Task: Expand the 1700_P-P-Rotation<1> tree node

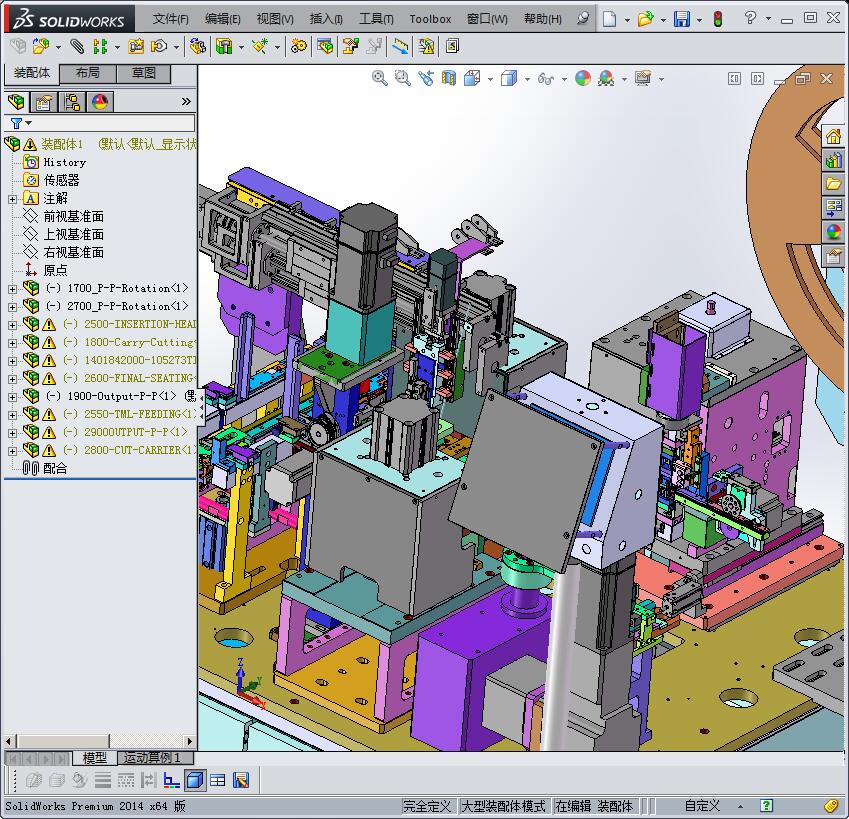Action: (x=12, y=289)
